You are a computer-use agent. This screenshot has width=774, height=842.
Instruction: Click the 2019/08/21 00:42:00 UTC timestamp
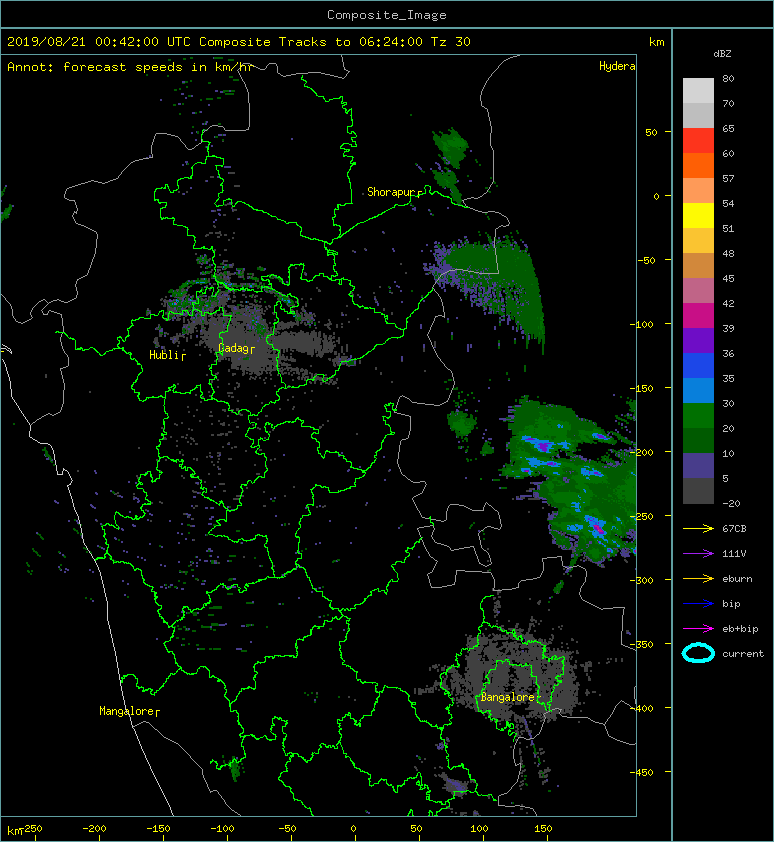[99, 42]
